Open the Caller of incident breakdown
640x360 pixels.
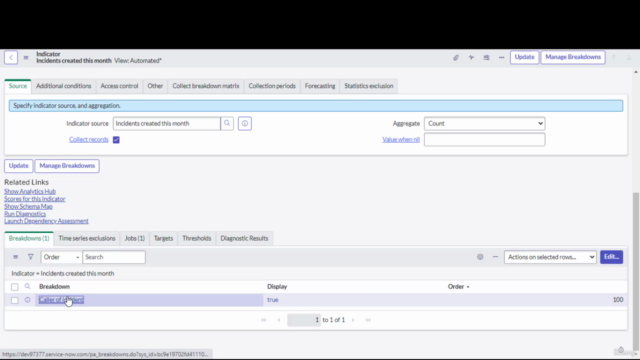pos(61,300)
